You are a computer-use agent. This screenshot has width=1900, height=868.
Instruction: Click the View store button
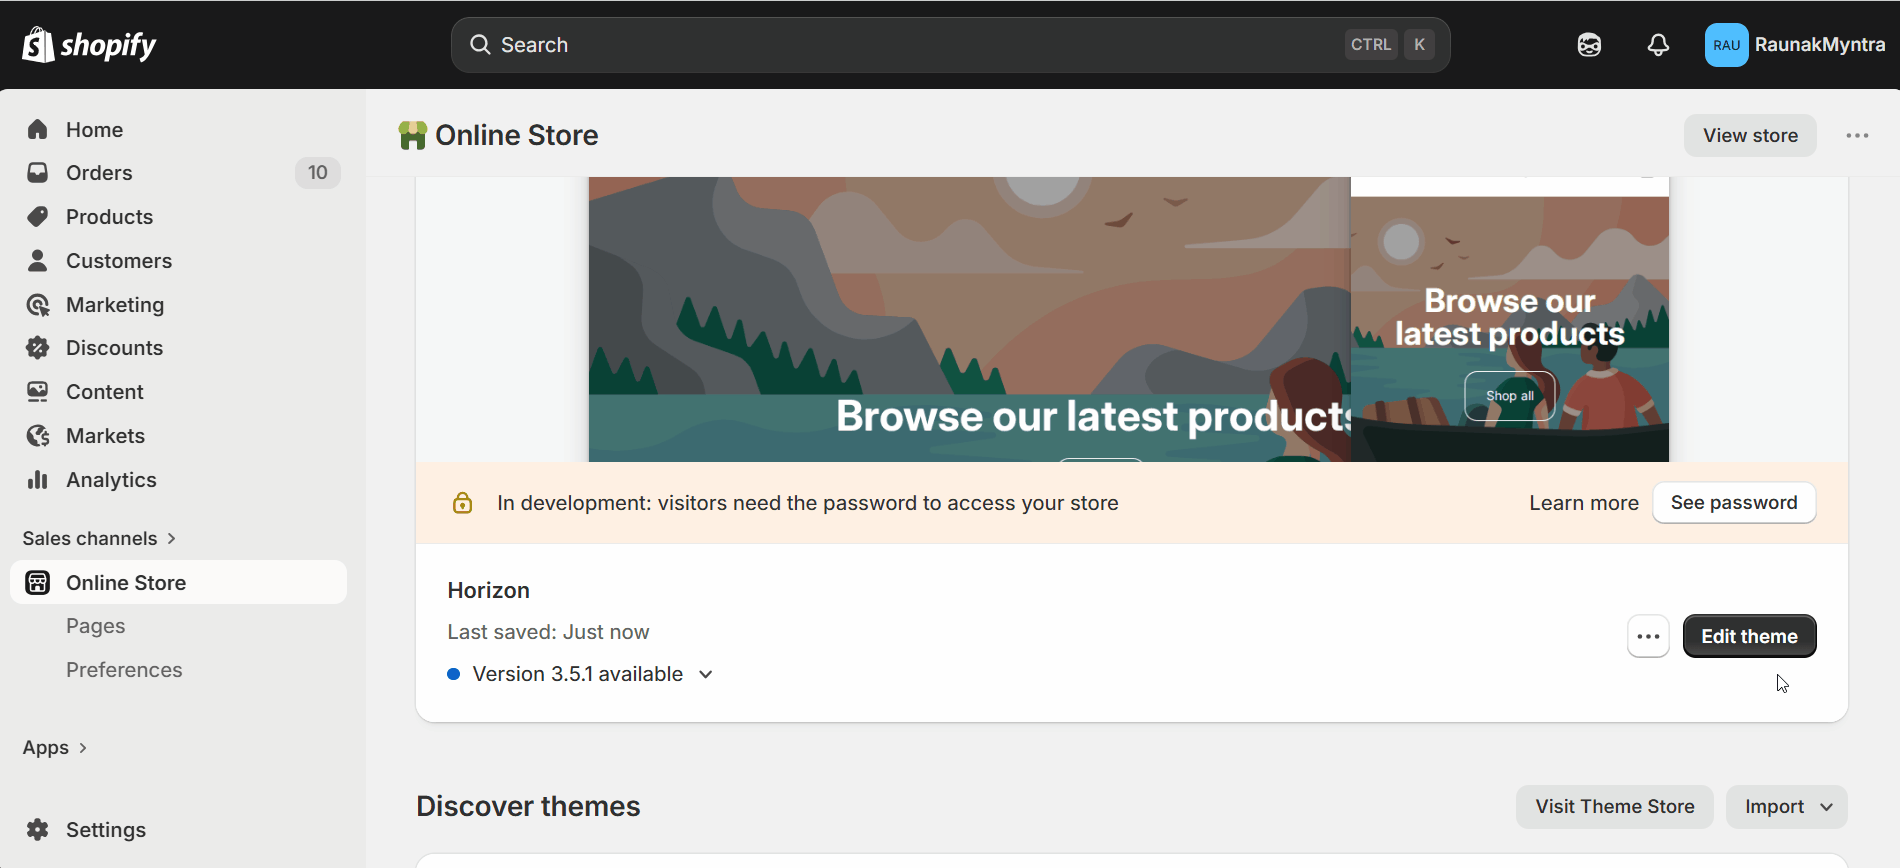[1750, 136]
